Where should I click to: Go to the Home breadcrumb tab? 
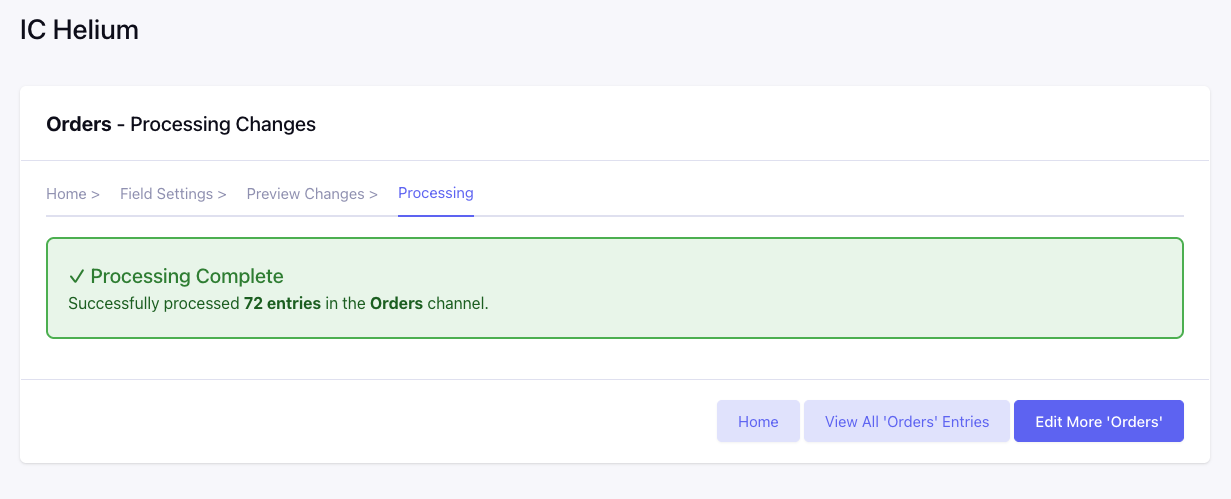click(x=66, y=194)
